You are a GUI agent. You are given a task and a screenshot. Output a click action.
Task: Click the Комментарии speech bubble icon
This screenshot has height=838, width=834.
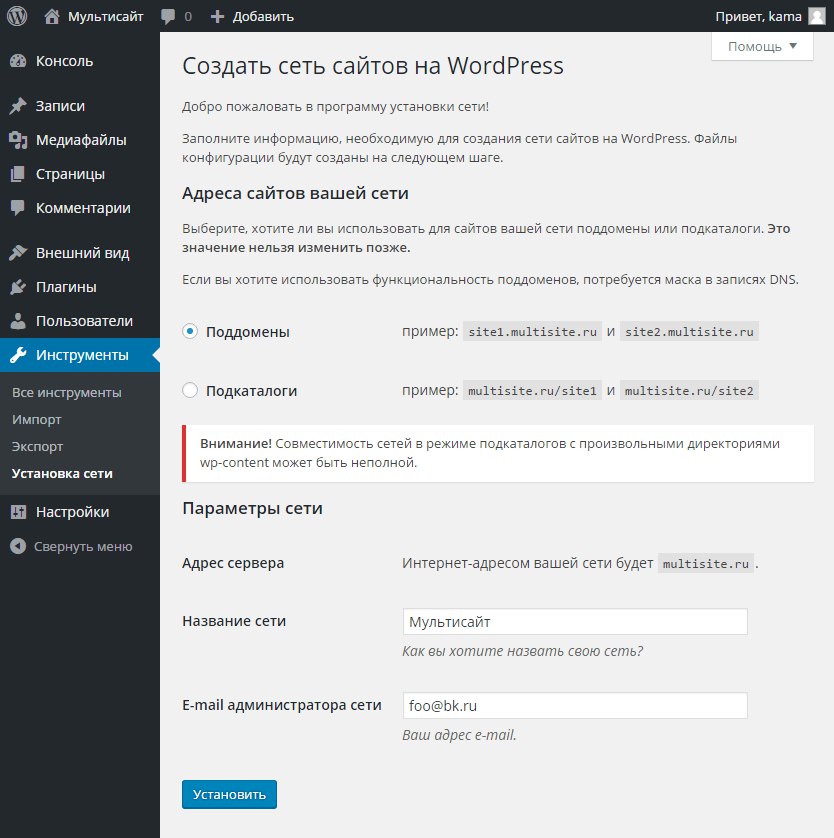(18, 208)
